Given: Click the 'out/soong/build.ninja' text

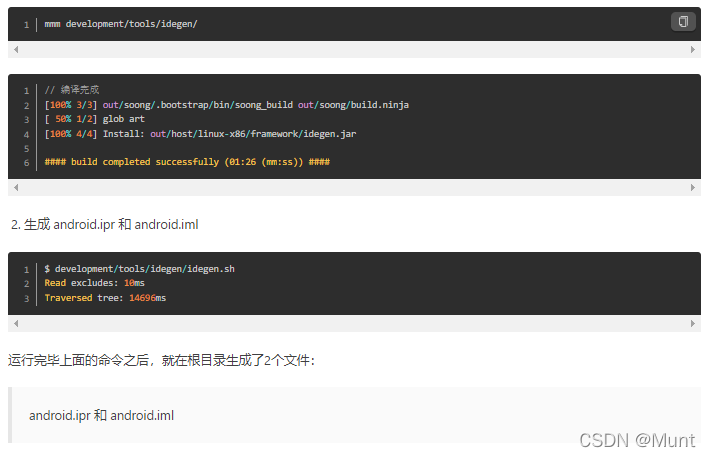Looking at the screenshot, I should [x=353, y=105].
